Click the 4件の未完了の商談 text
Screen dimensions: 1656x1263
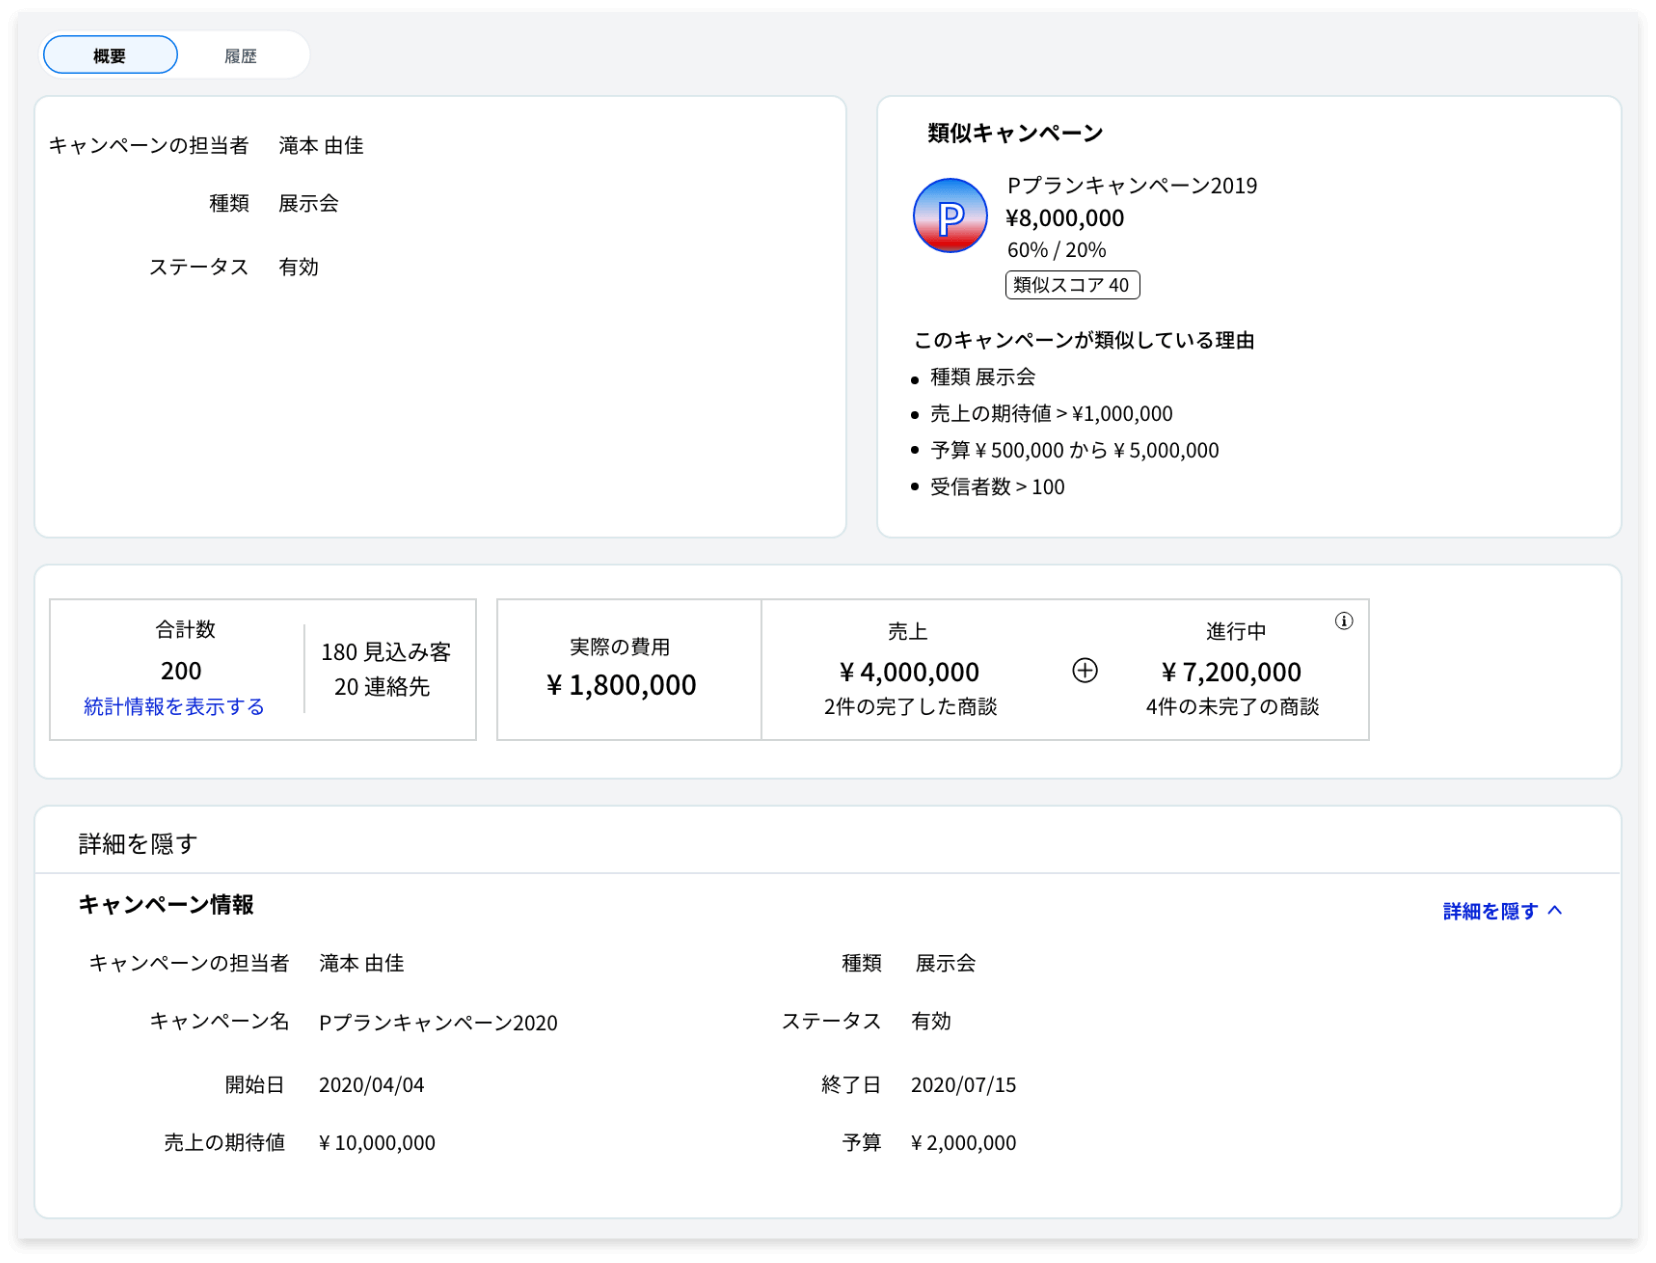click(x=1232, y=706)
